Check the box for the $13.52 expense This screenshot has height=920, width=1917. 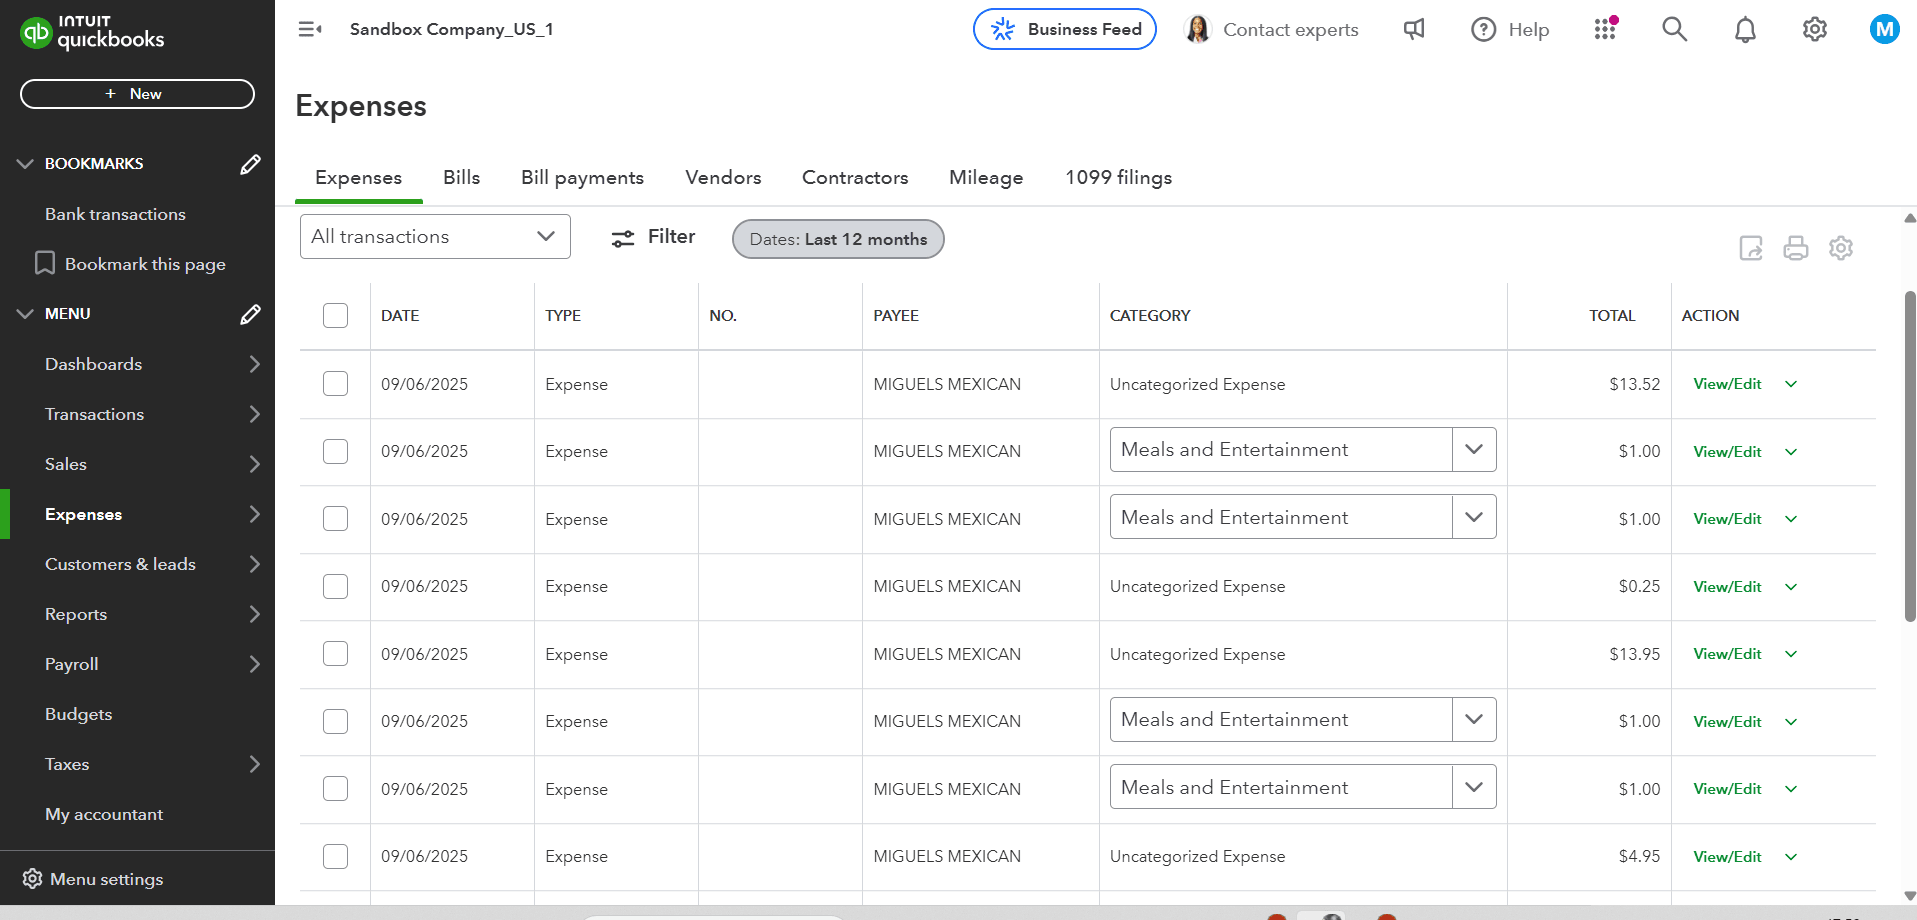pyautogui.click(x=336, y=384)
